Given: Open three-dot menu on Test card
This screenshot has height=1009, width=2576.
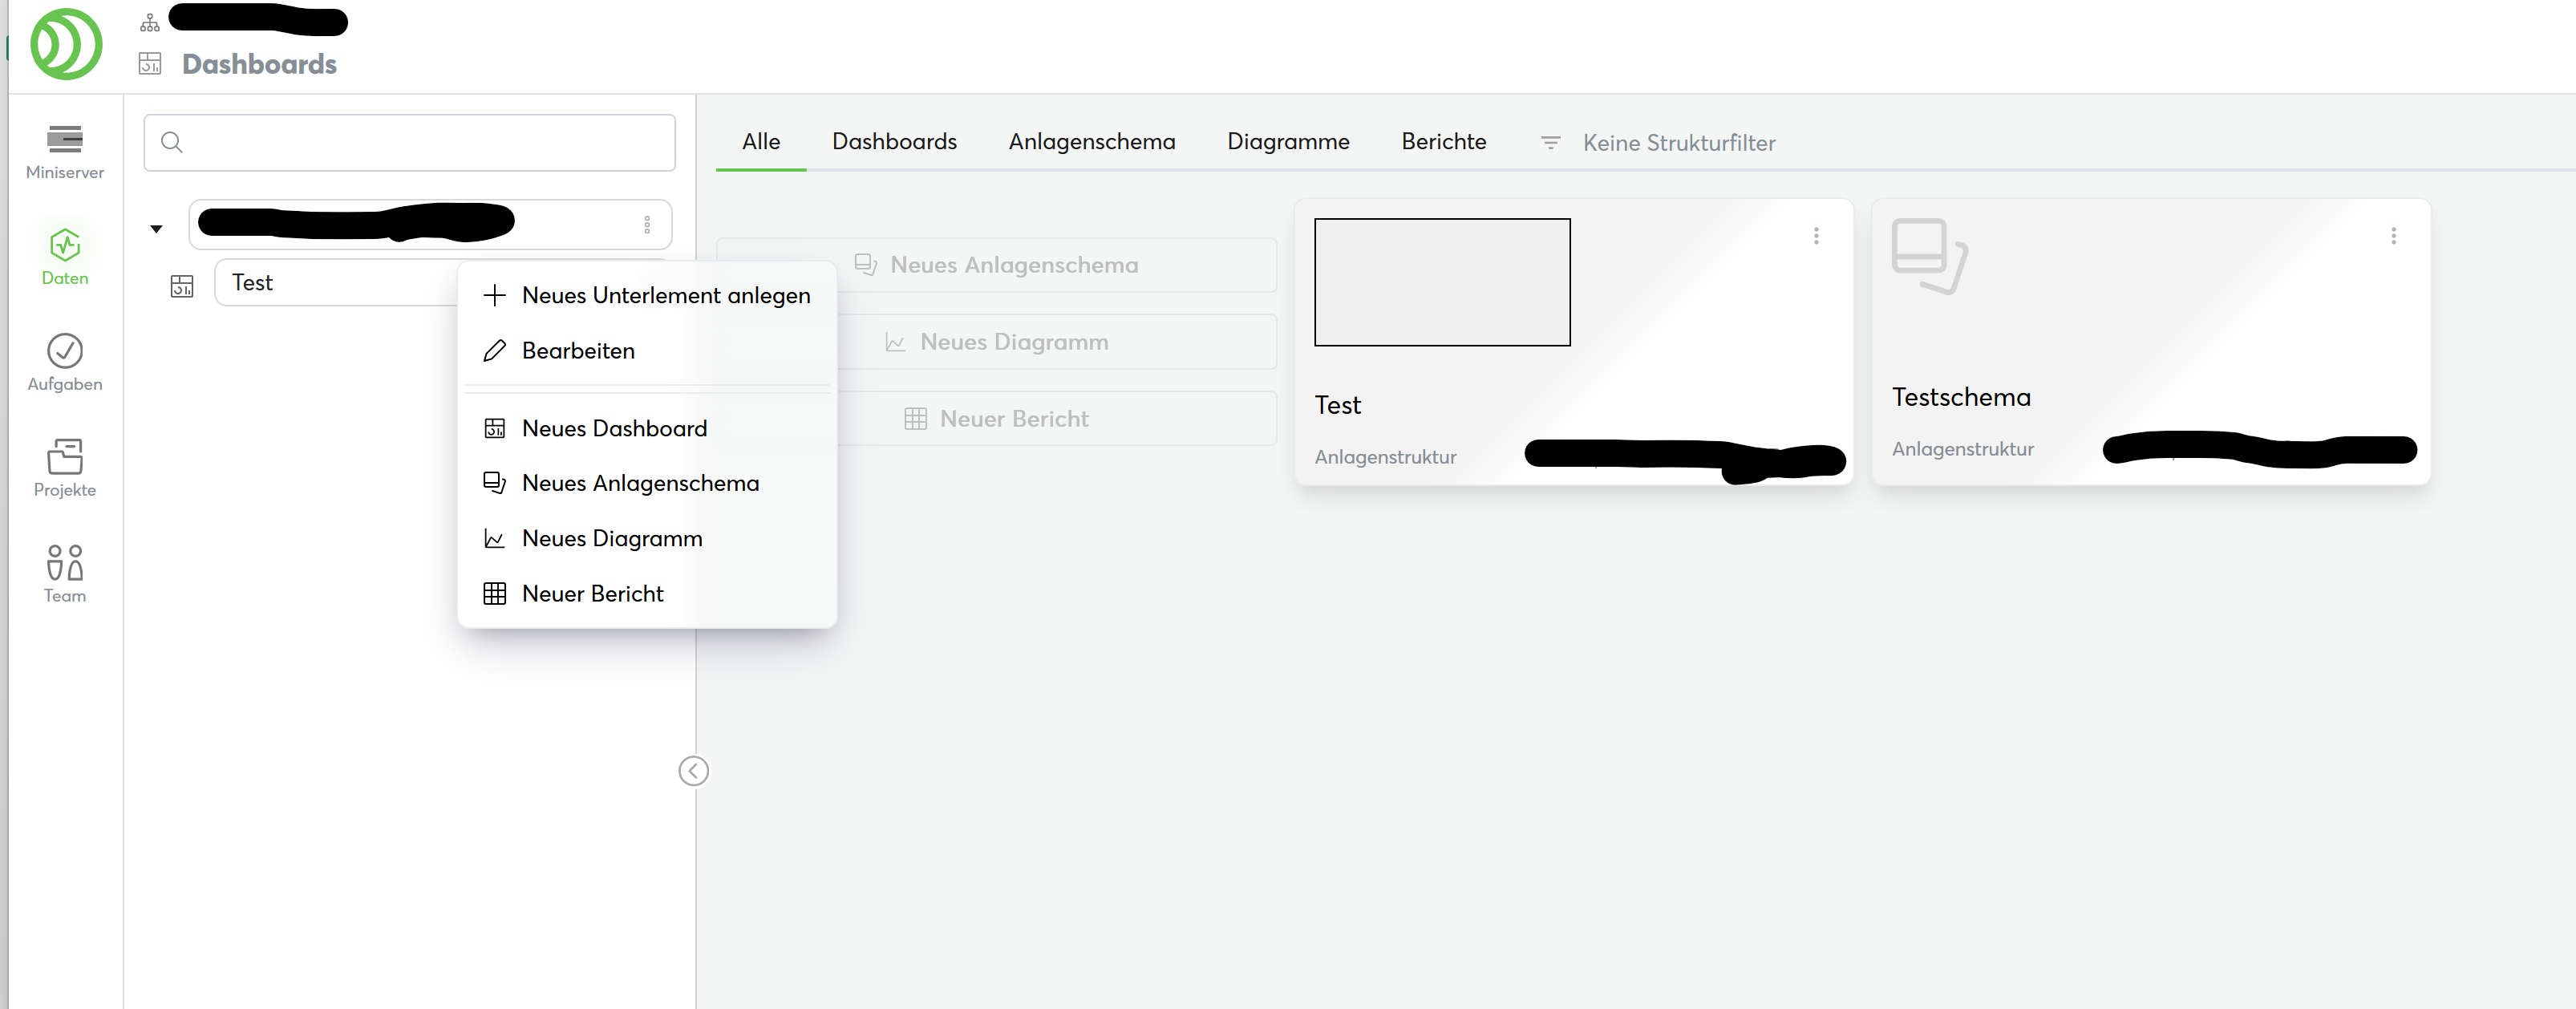Looking at the screenshot, I should (1816, 236).
